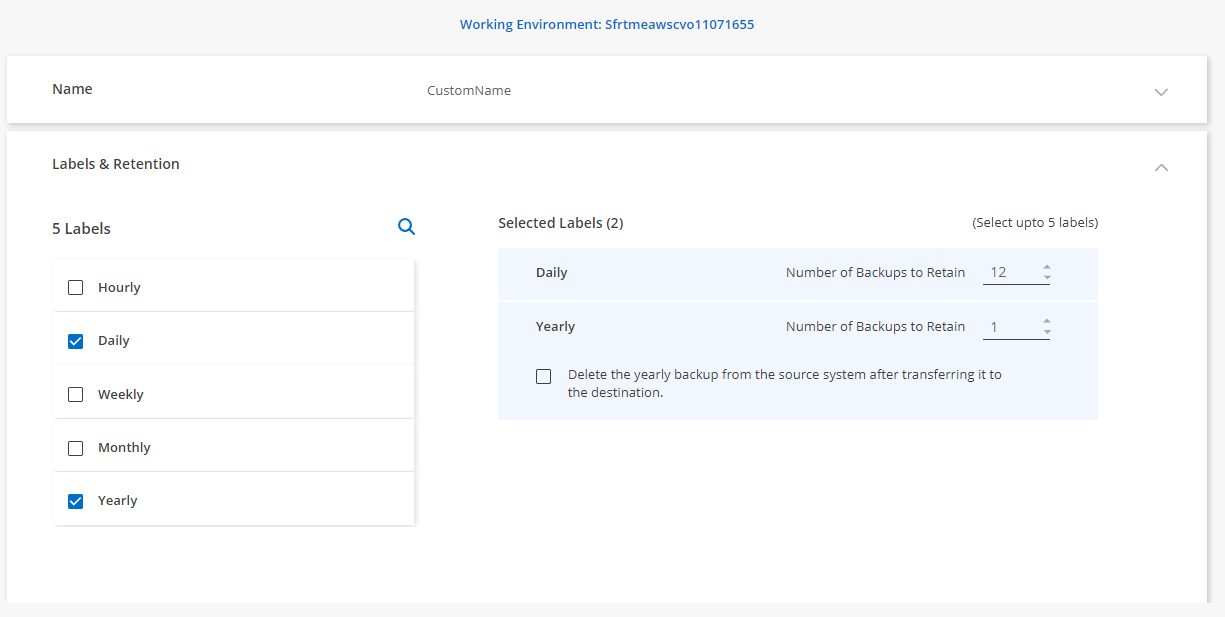Decrease the Yearly backup retention count
1225x617 pixels.
pyautogui.click(x=1046, y=331)
